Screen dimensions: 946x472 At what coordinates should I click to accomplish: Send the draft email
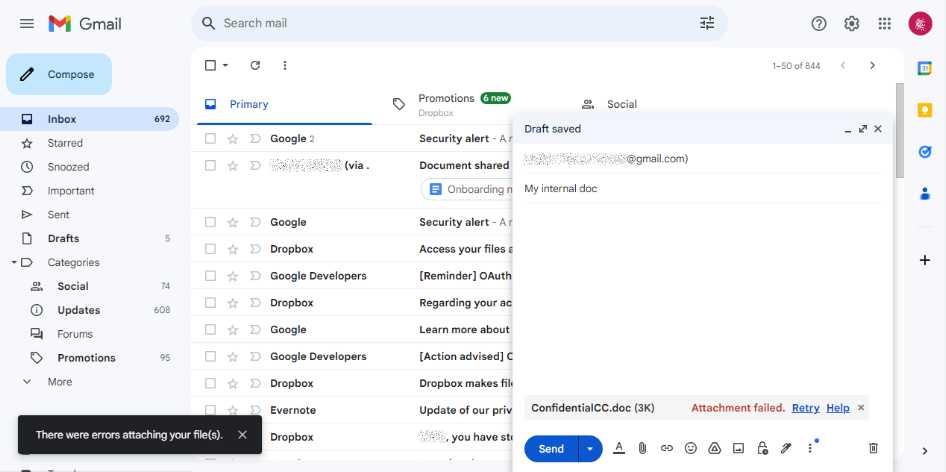[x=551, y=448]
